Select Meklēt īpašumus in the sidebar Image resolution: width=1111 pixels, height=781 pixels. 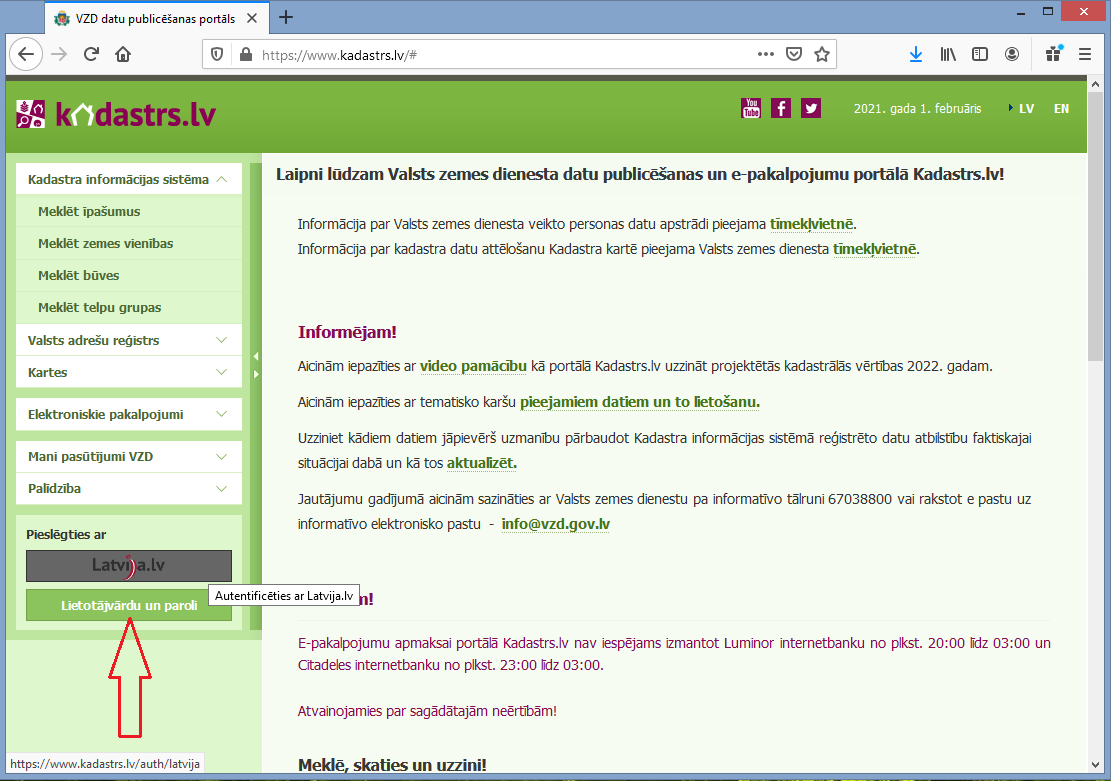pyautogui.click(x=89, y=212)
